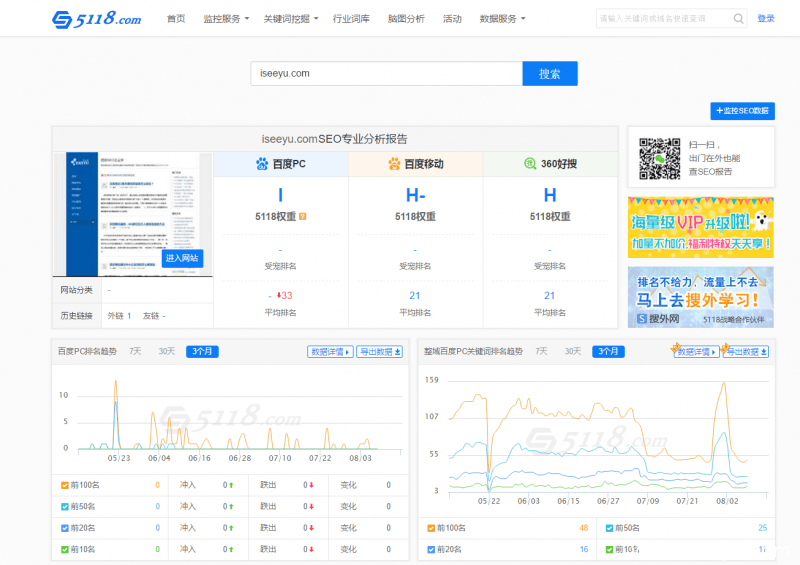800x565 pixels.
Task: Click the 前20名 value 16 in right chart
Action: click(x=584, y=550)
